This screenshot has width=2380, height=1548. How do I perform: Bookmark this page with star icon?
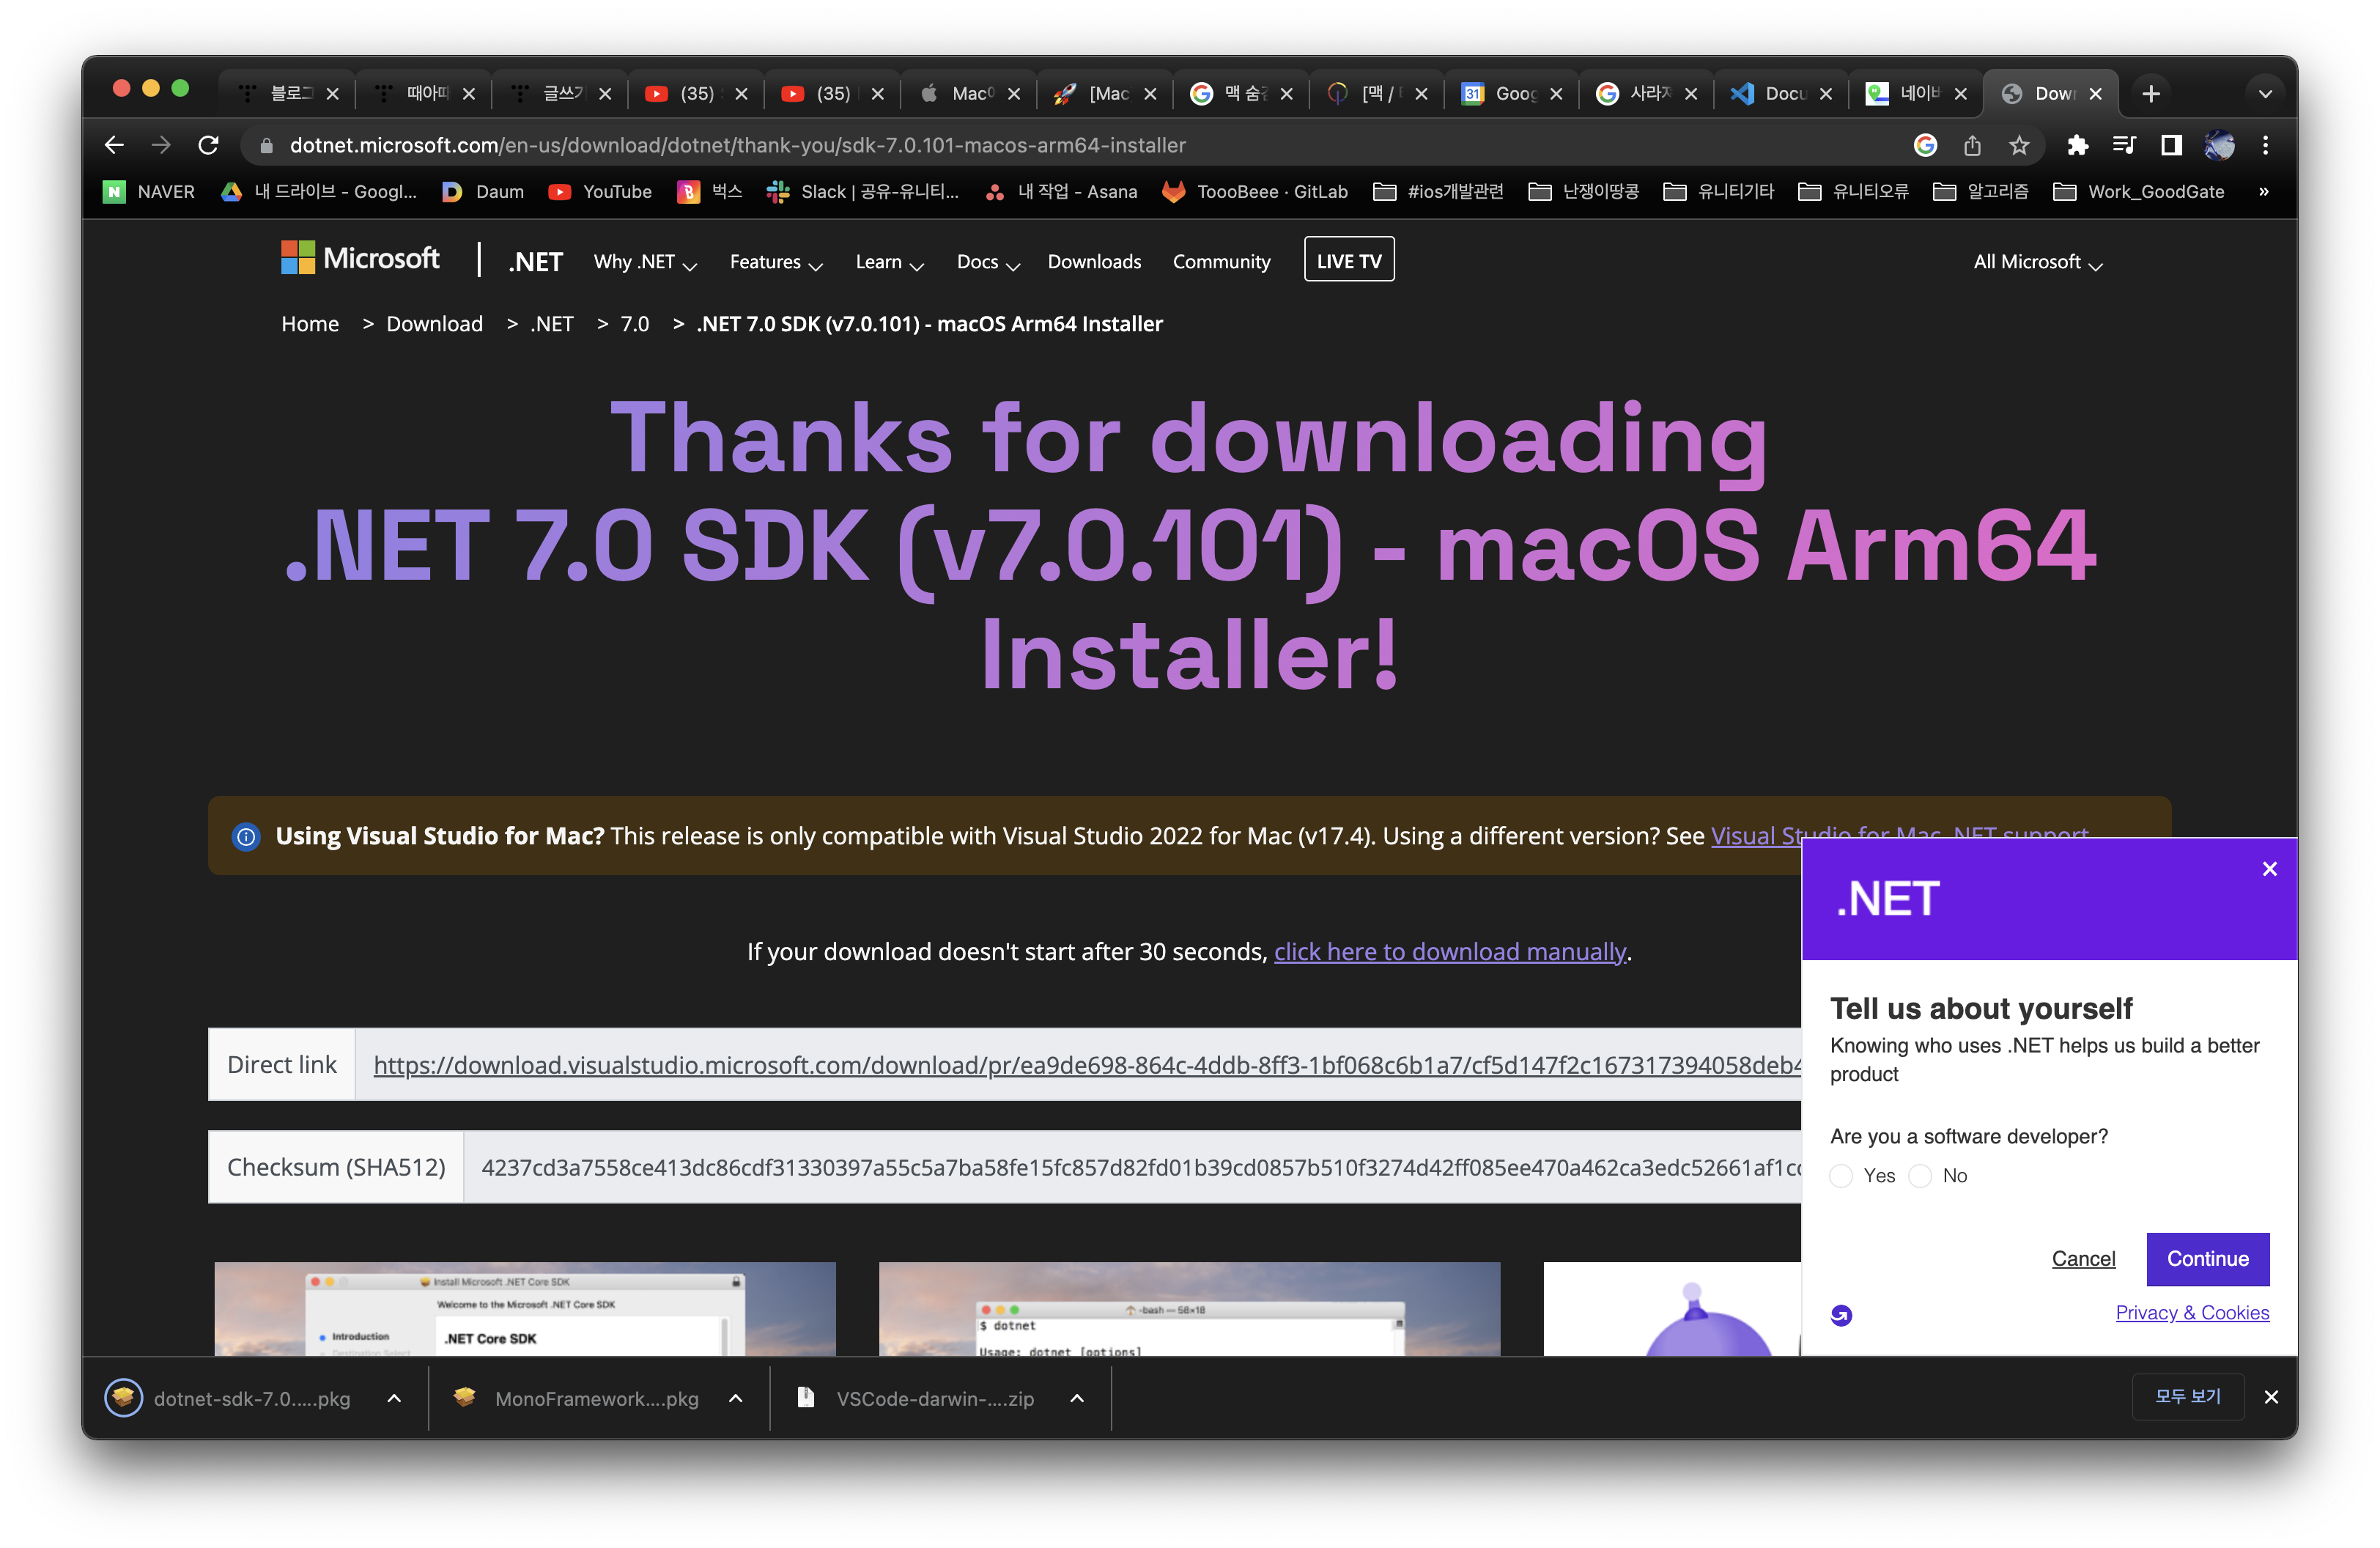[2019, 145]
